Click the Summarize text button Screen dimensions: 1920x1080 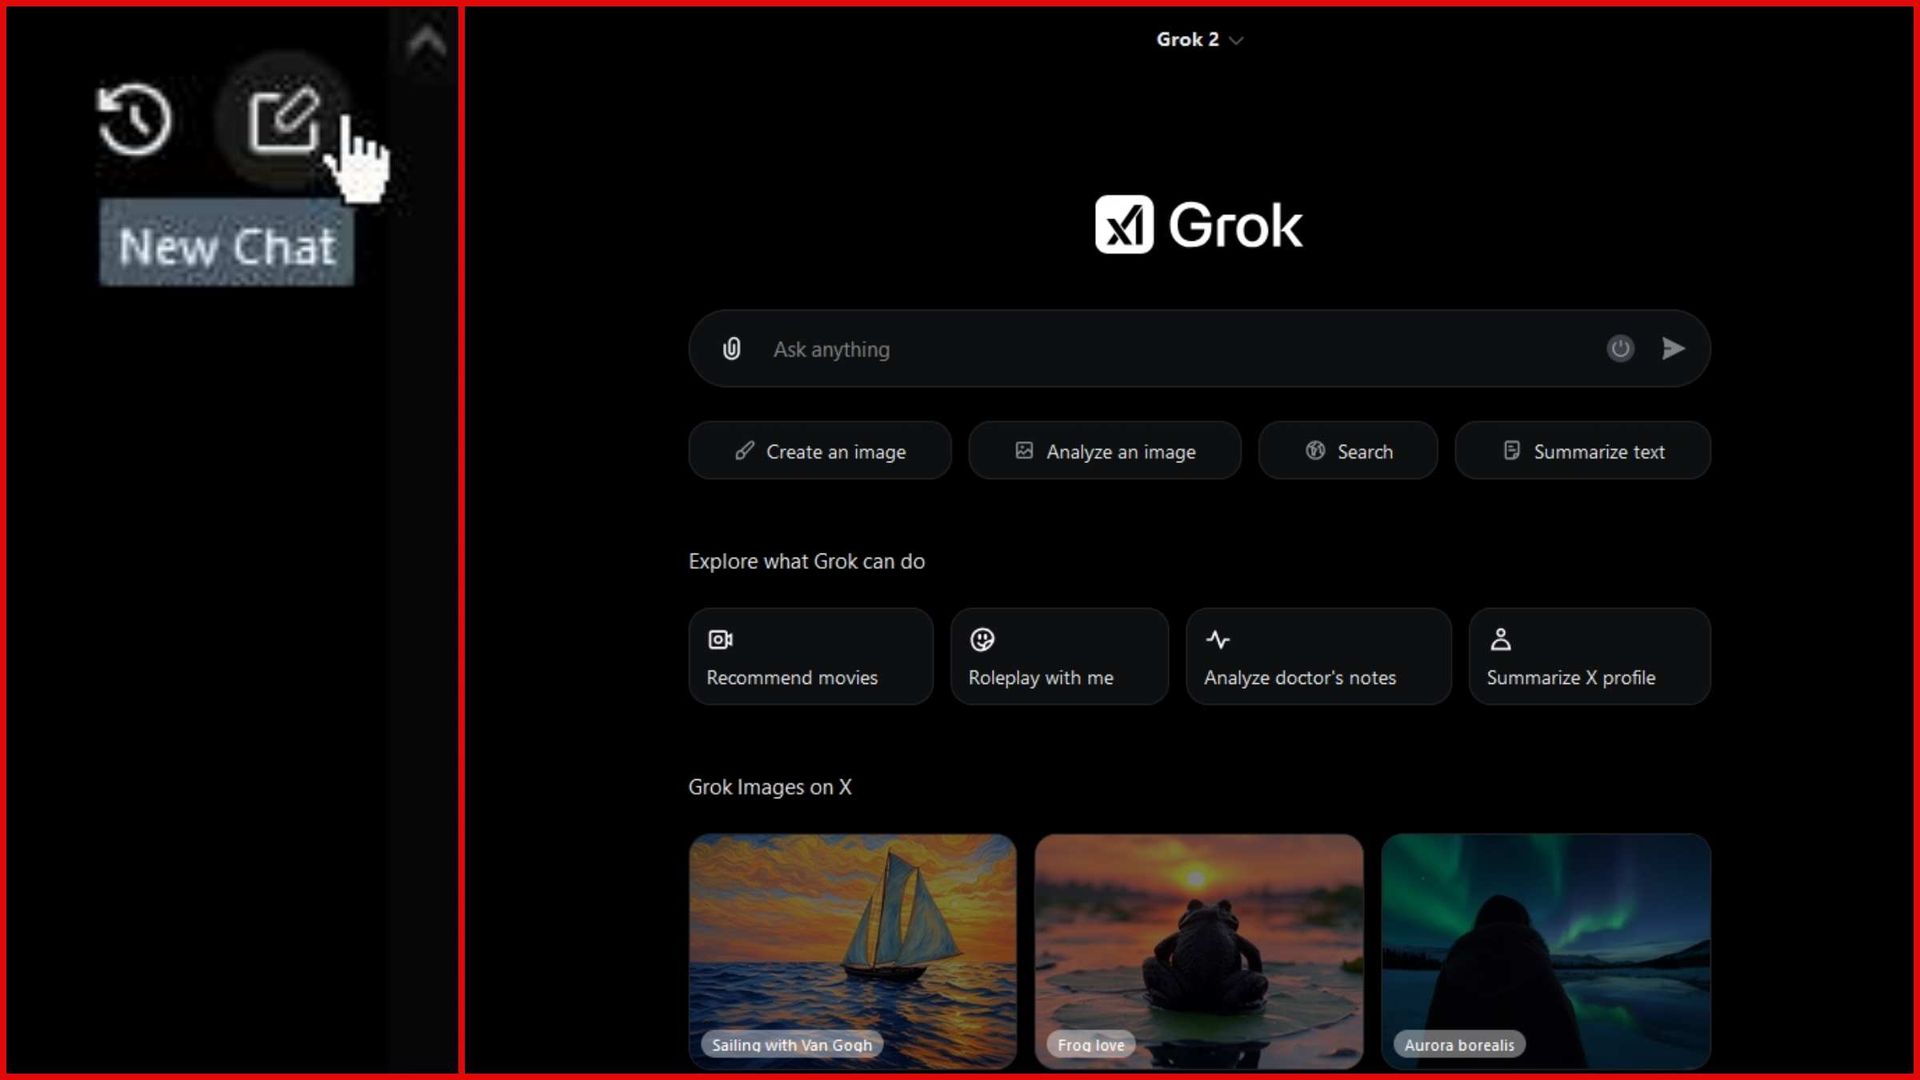(x=1582, y=451)
